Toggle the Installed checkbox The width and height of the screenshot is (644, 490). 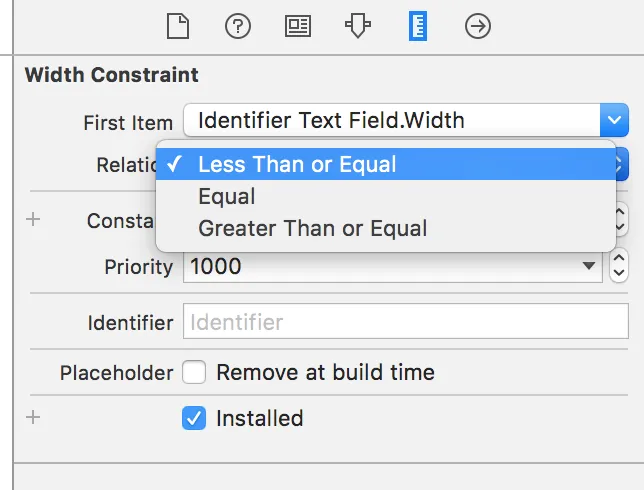(194, 418)
